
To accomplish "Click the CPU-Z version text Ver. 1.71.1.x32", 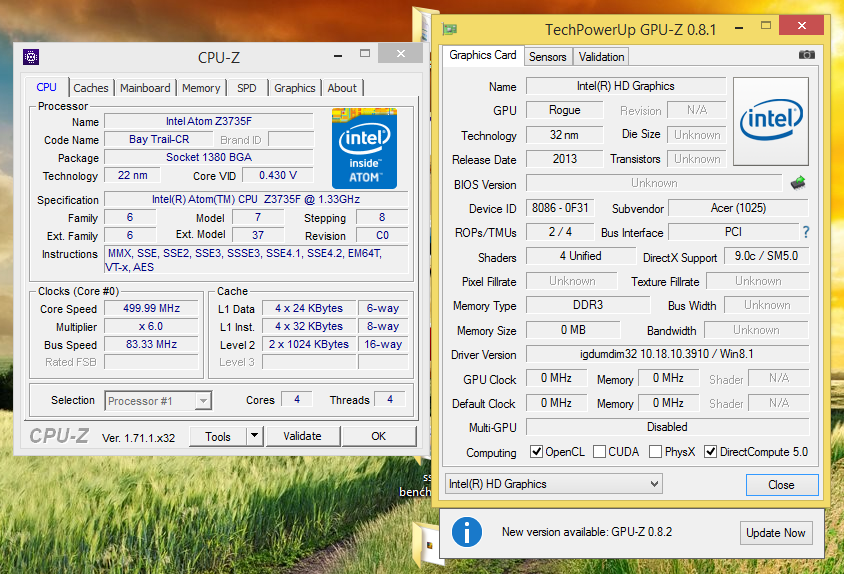I will click(x=138, y=438).
